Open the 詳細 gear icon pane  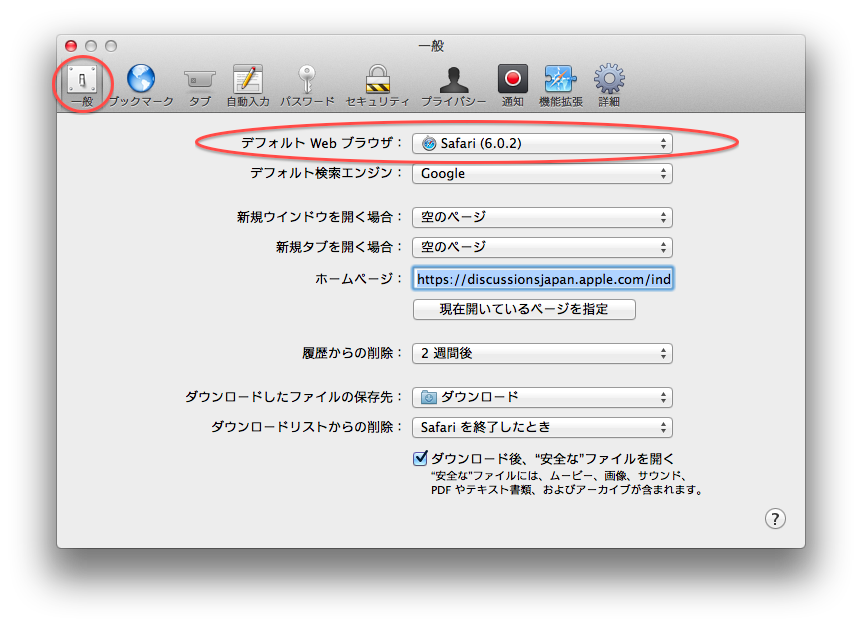[x=609, y=85]
